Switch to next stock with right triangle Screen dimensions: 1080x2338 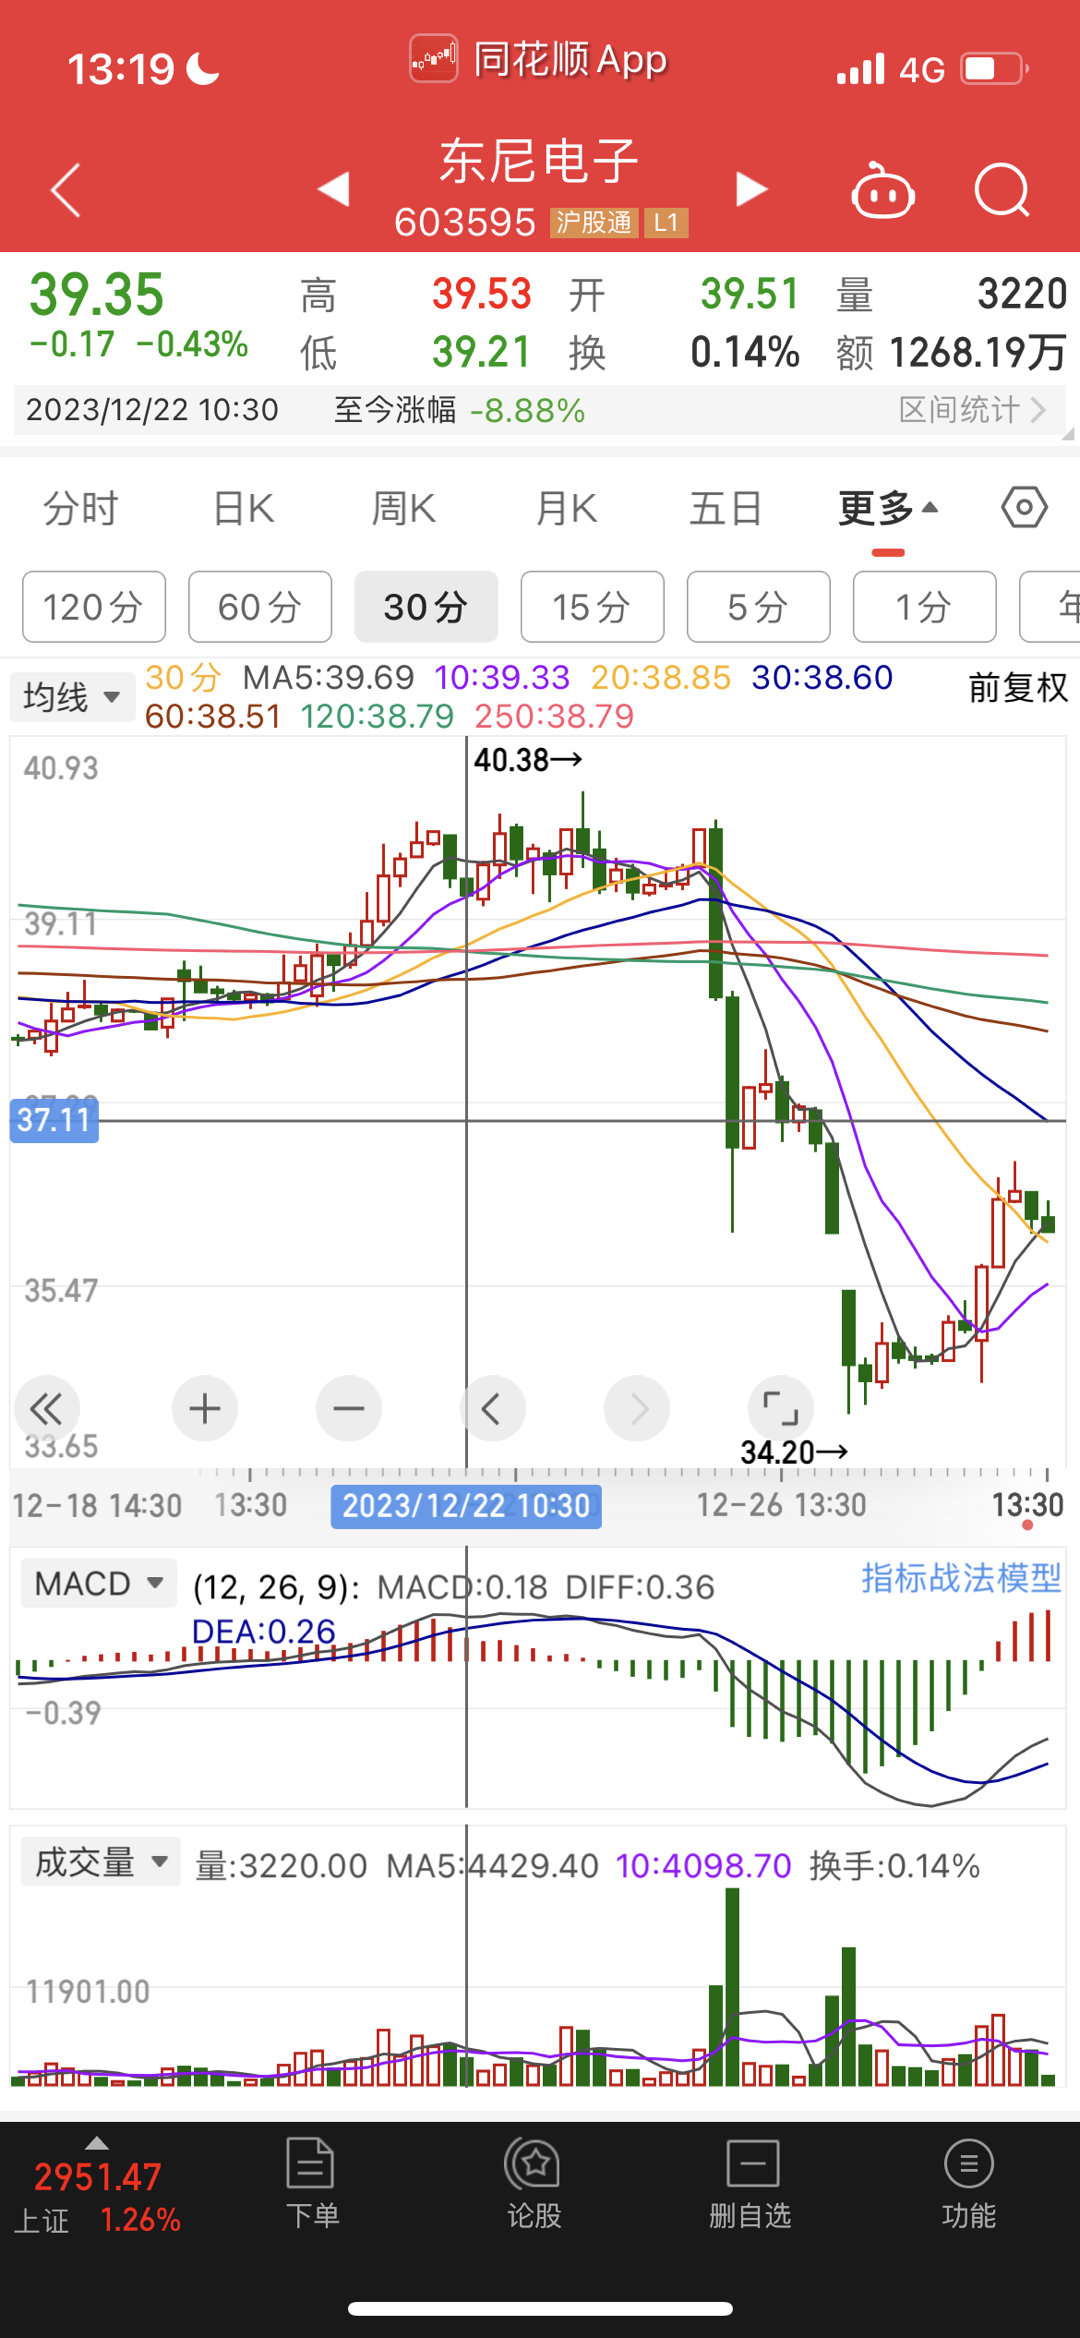(751, 189)
